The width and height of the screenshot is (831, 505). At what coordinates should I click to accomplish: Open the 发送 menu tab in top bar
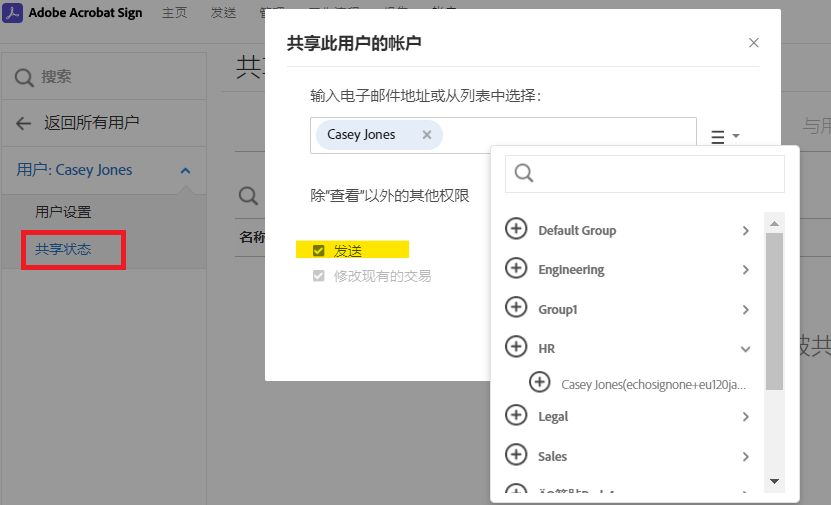pyautogui.click(x=223, y=12)
